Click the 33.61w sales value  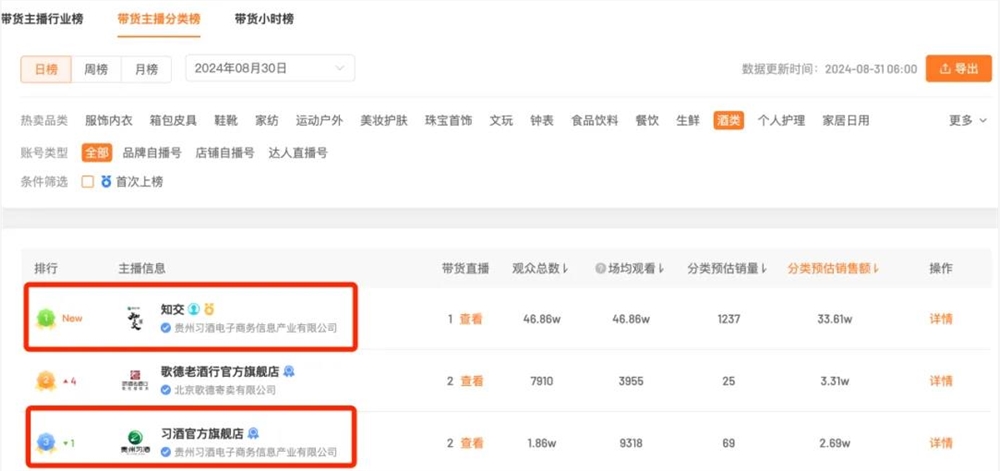[835, 319]
